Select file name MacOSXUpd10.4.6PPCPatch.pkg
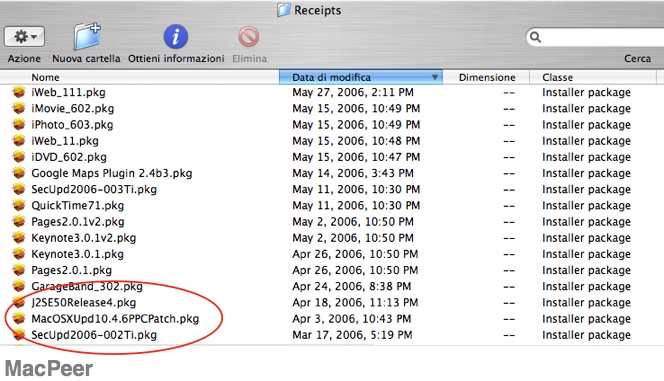Viewport: 664px width, 381px height. 115,318
